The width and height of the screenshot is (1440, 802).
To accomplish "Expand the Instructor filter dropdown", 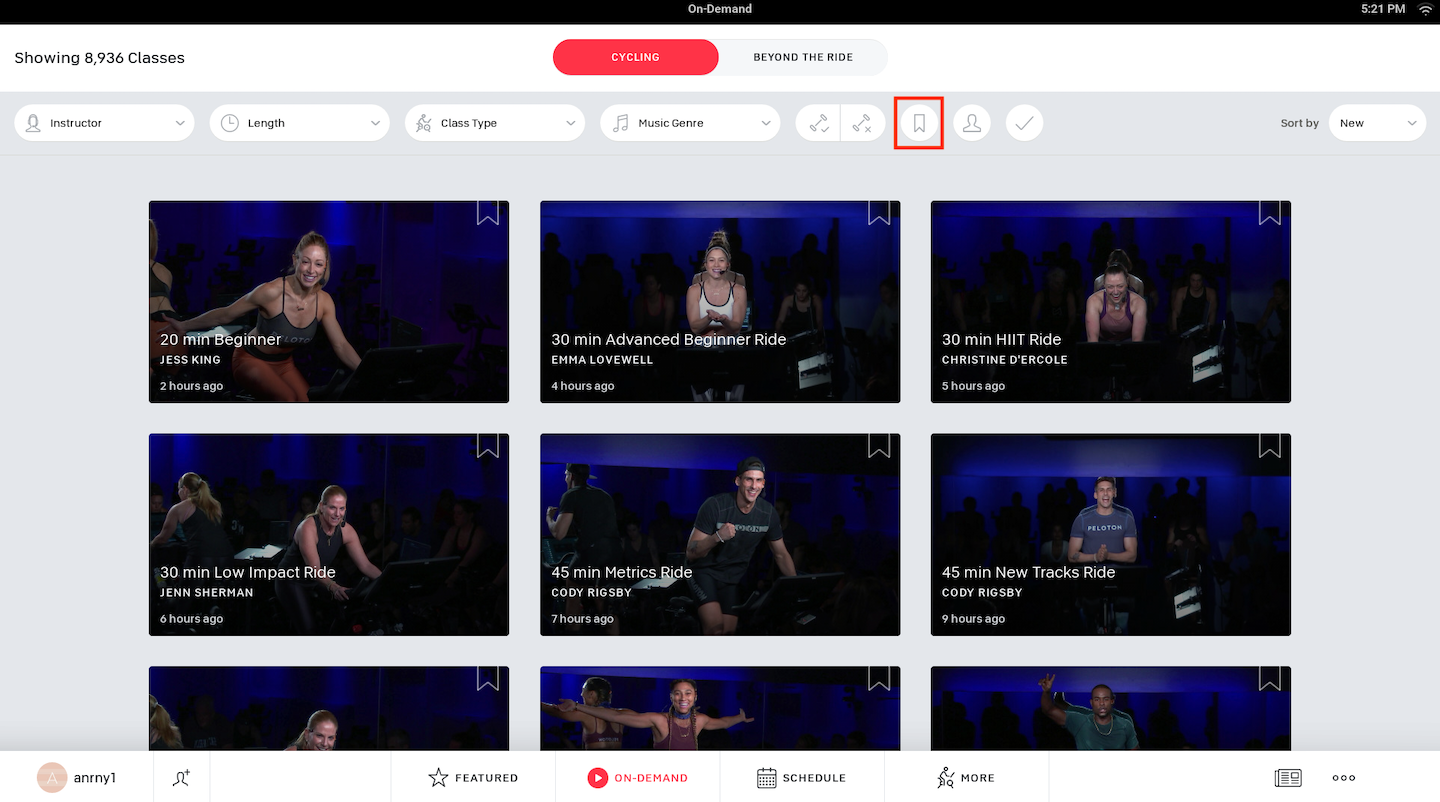I will coord(104,123).
